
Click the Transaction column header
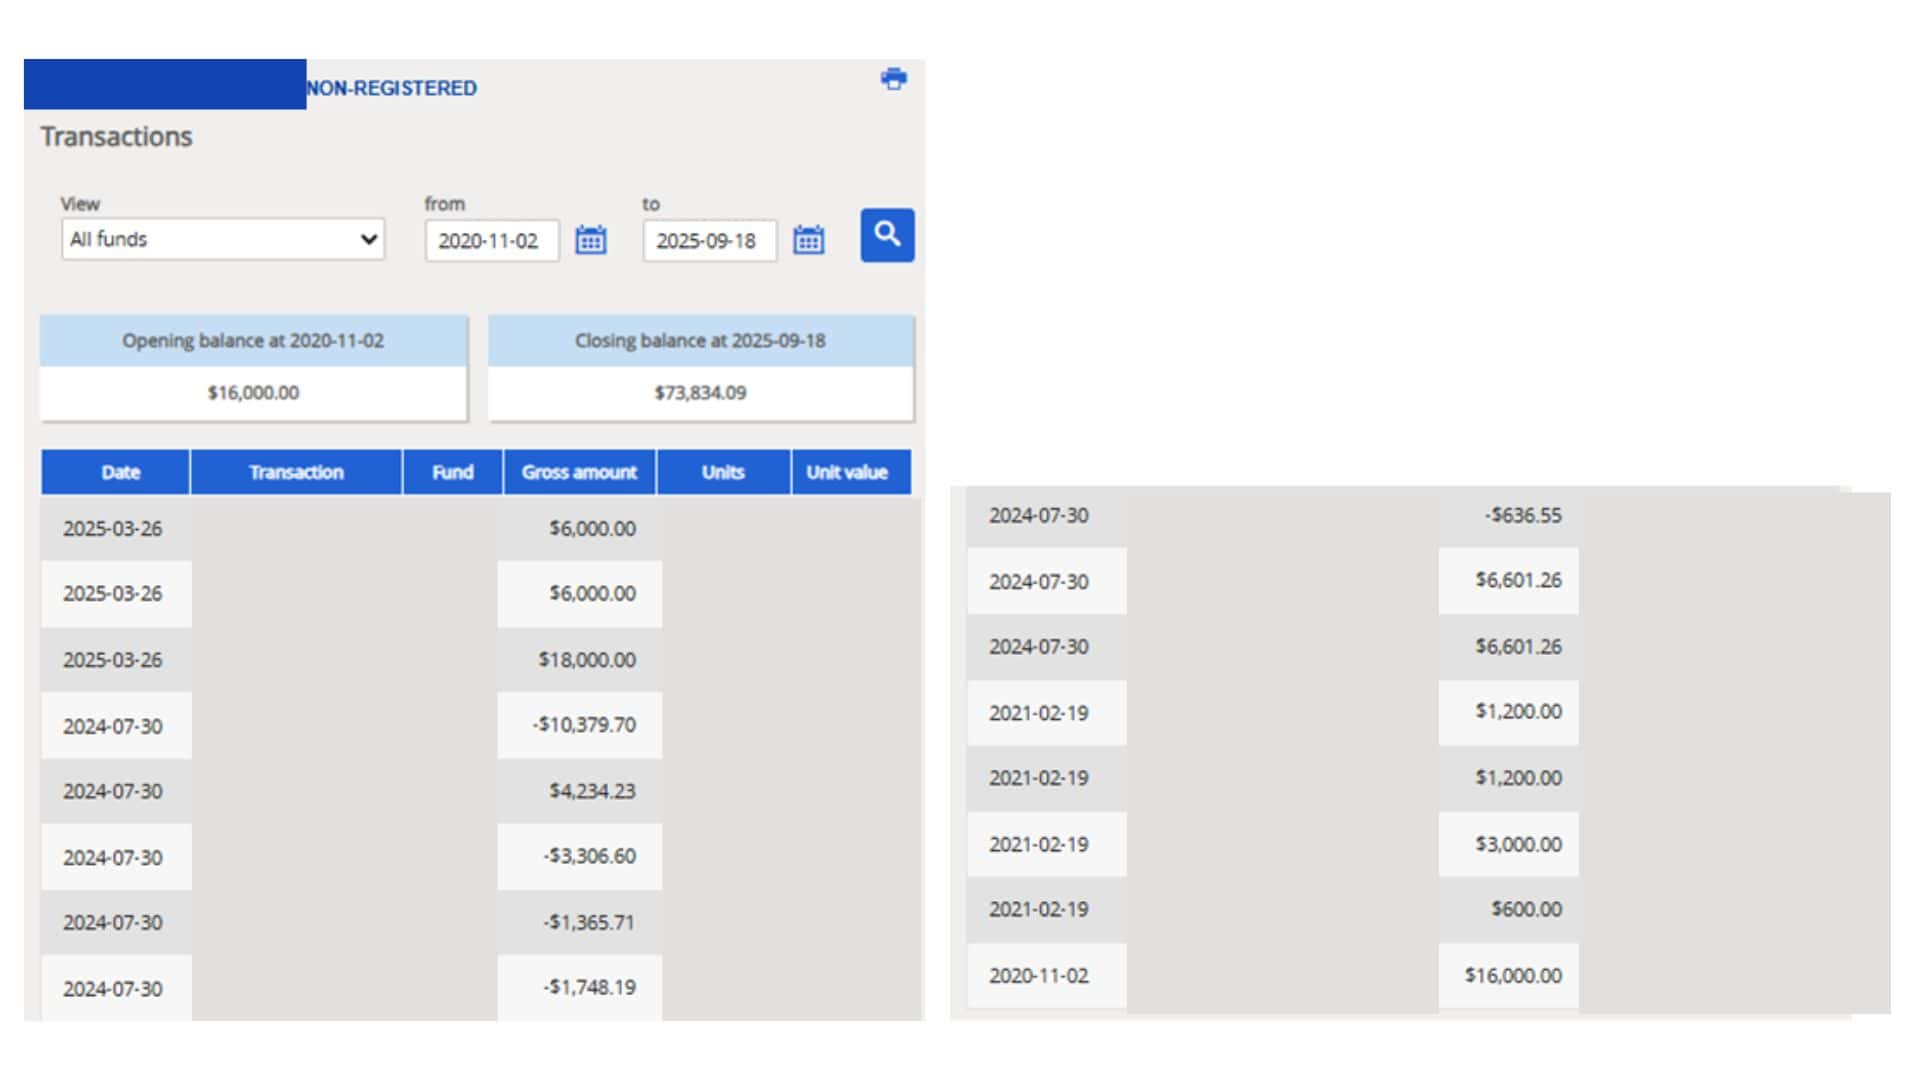click(x=296, y=472)
